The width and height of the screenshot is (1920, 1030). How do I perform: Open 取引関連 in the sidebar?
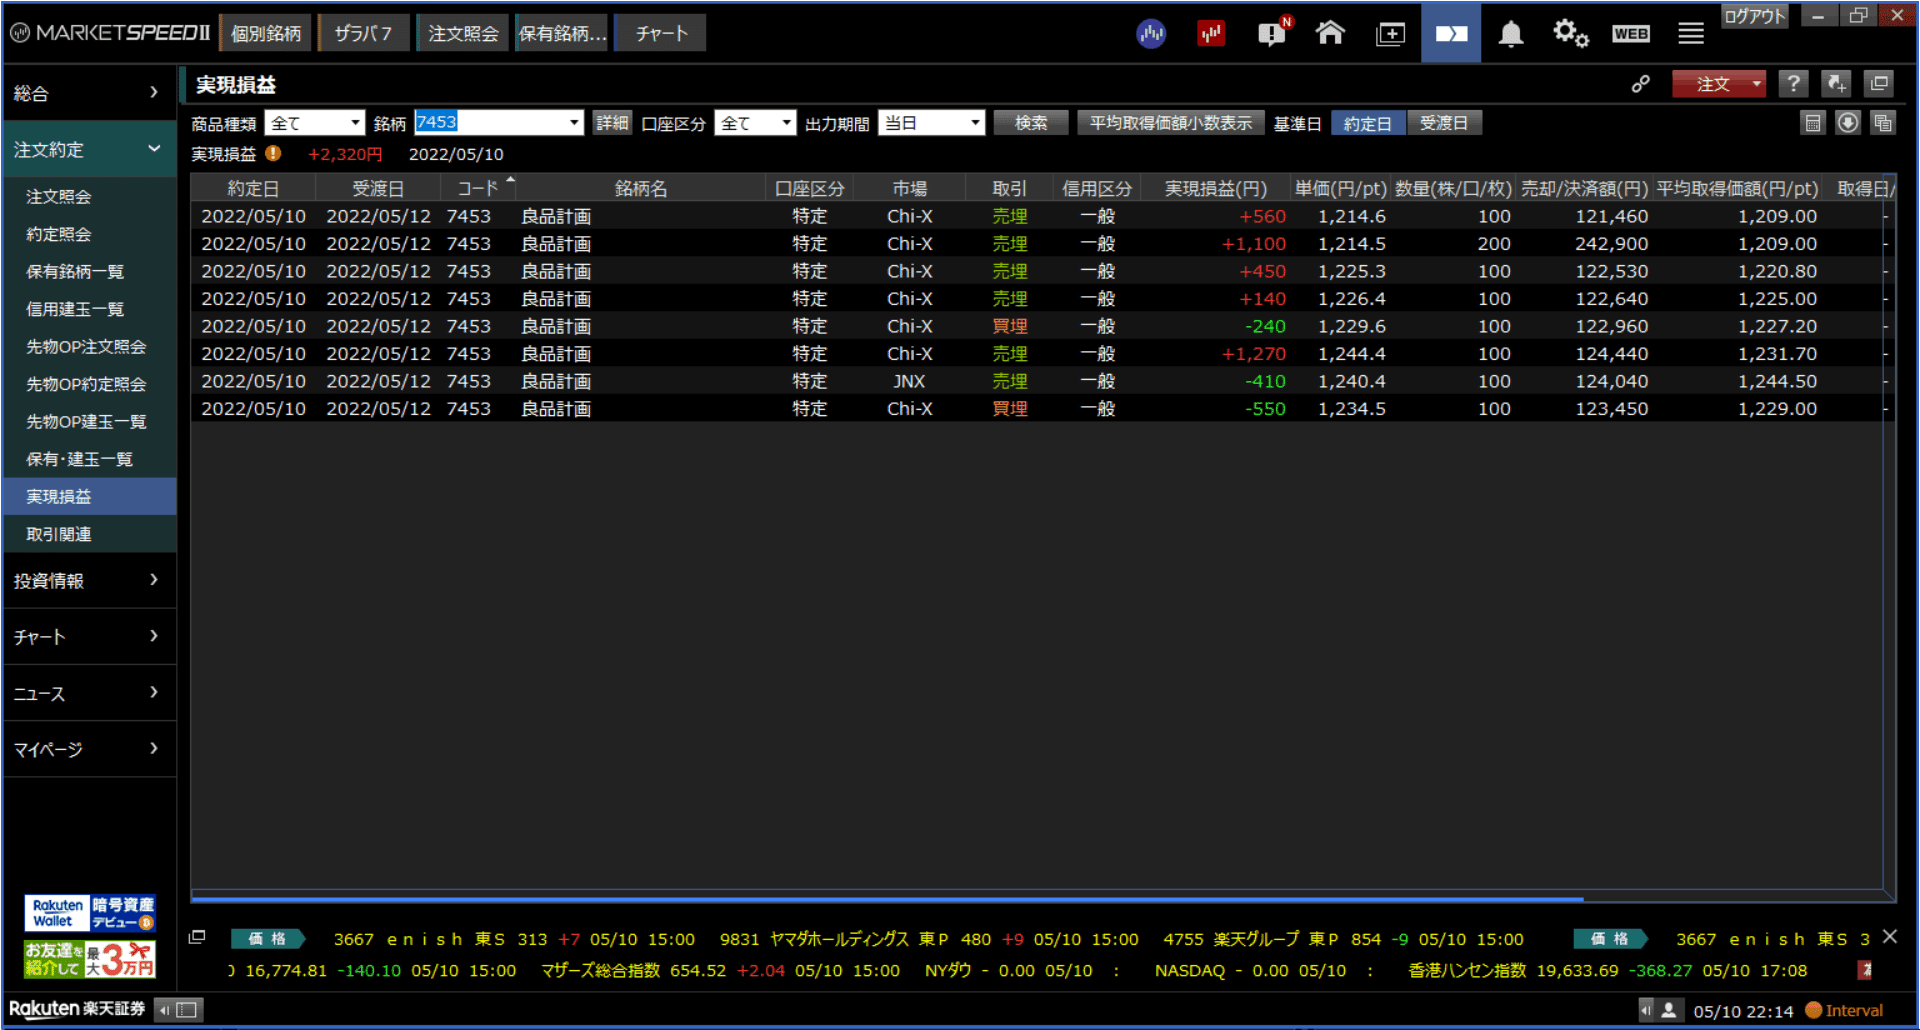point(88,534)
